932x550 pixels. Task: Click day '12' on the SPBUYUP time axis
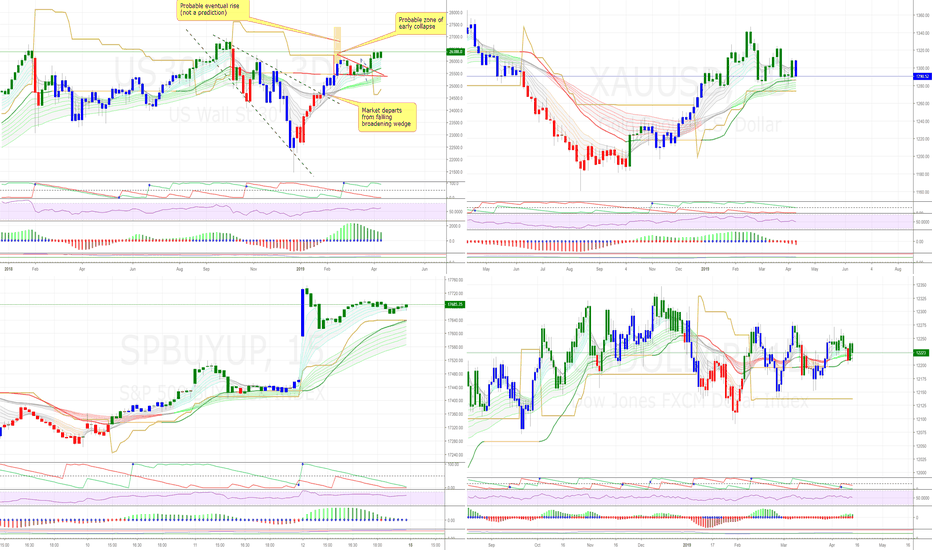303,545
